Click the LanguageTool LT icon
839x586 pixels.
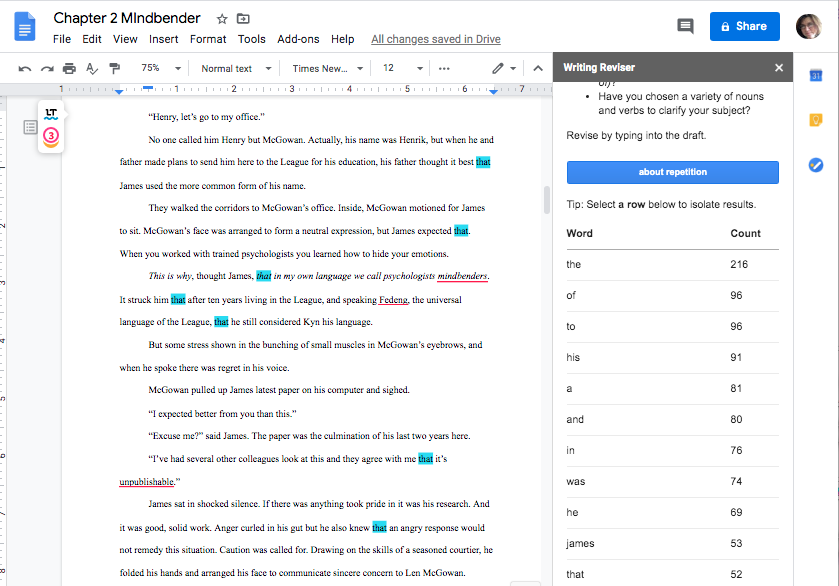click(x=51, y=115)
